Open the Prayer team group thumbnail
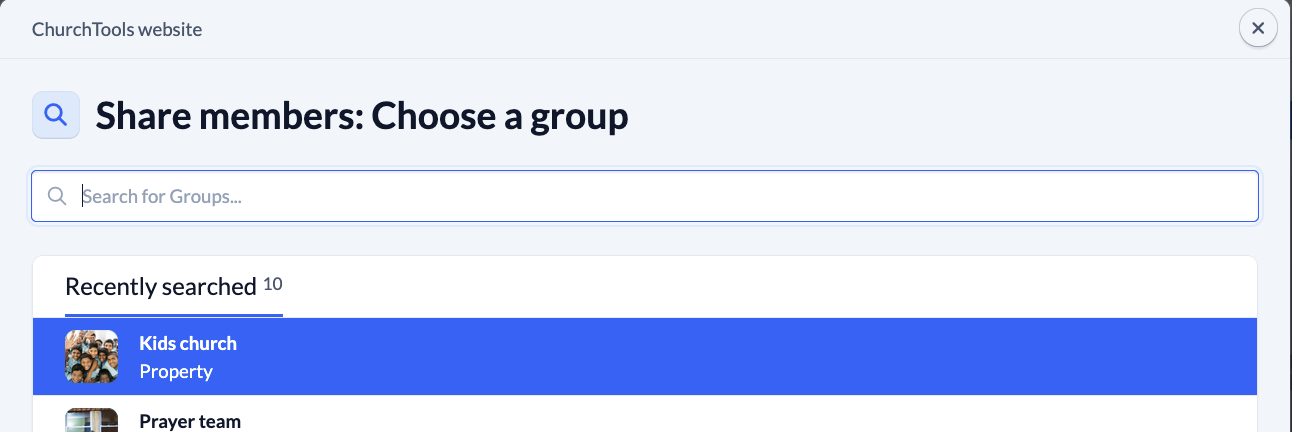This screenshot has width=1292, height=432. [x=92, y=421]
